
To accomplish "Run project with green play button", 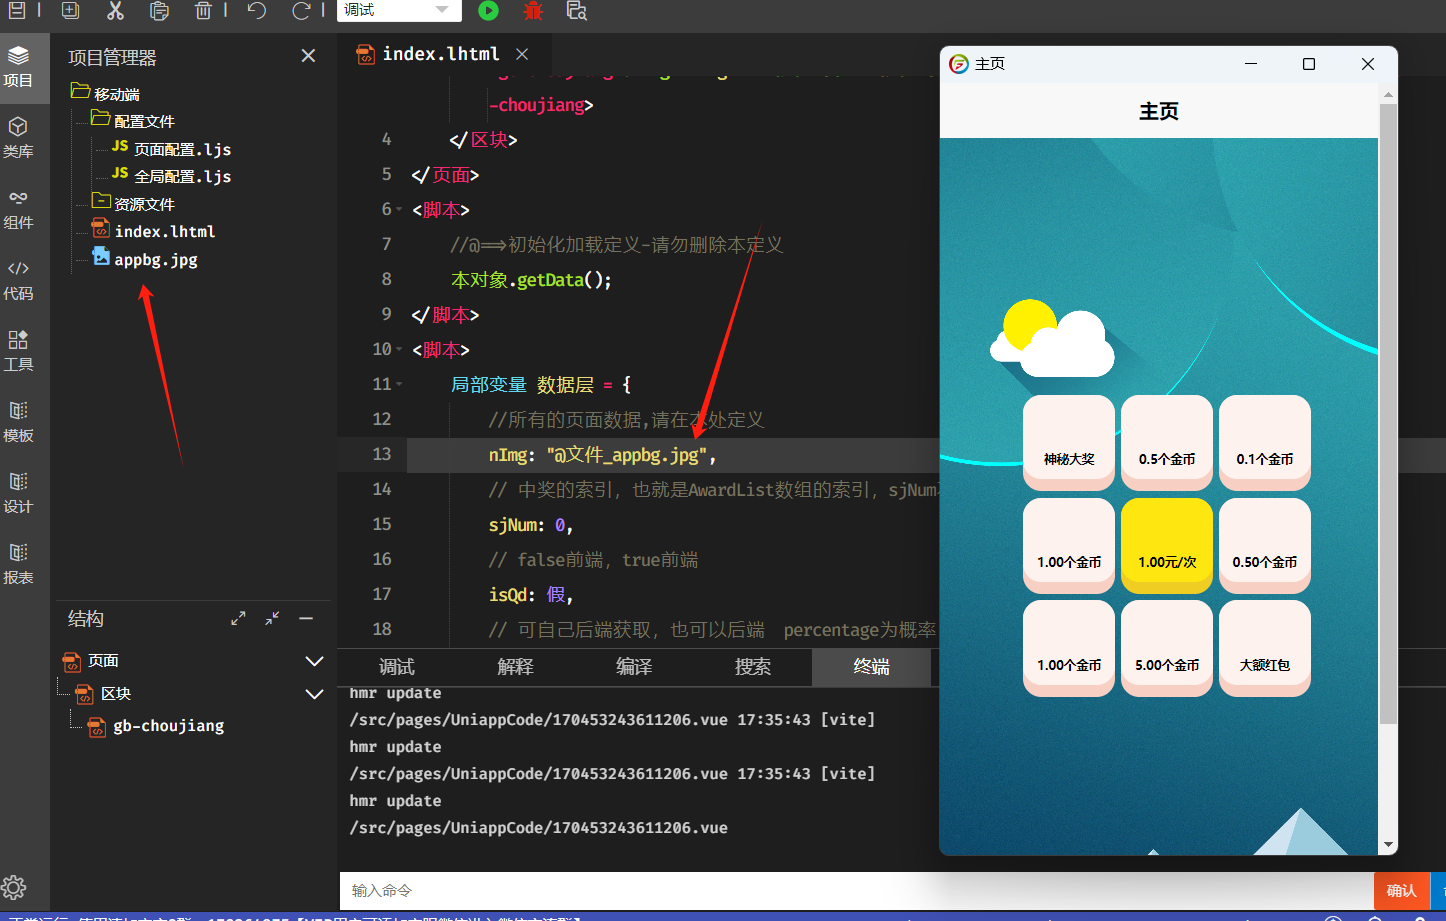I will (488, 10).
